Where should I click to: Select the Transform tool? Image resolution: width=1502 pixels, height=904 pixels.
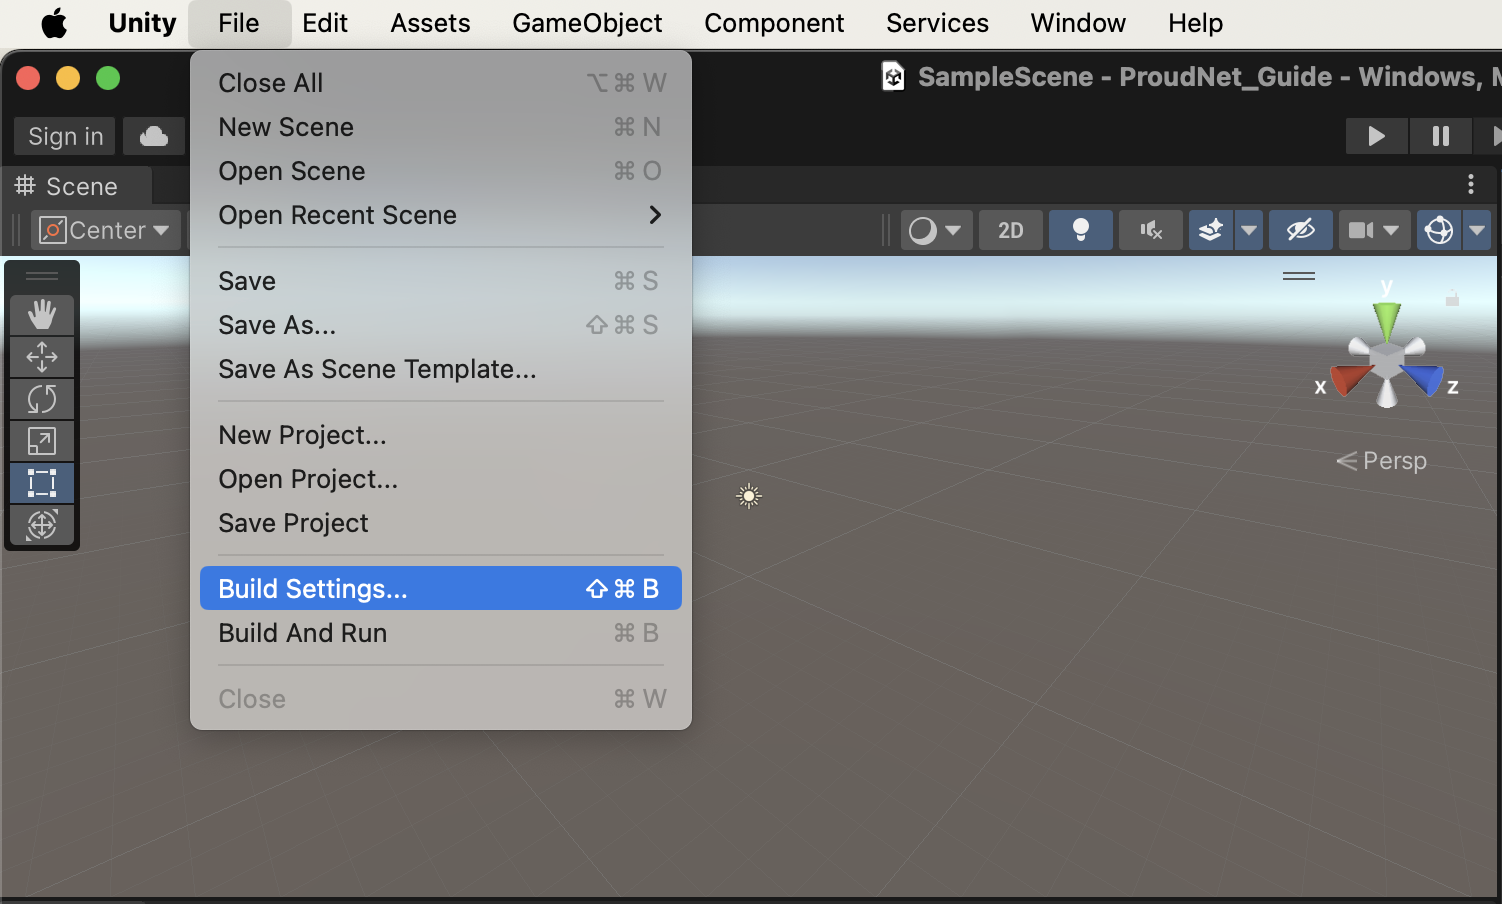[x=42, y=525]
